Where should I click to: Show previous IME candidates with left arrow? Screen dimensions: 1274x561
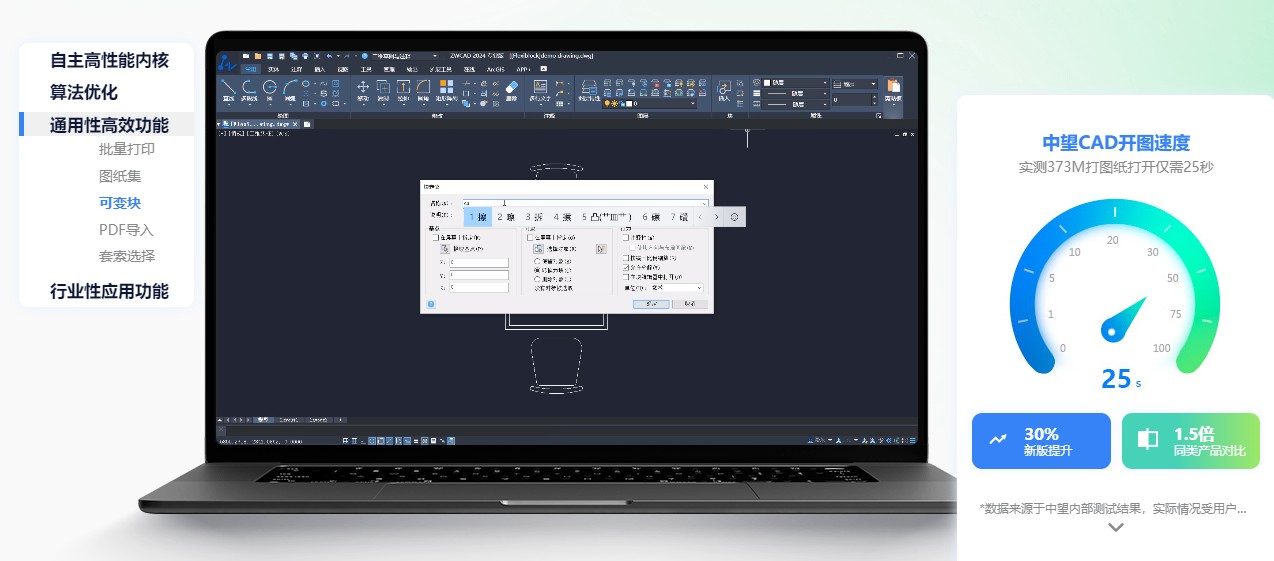click(700, 216)
